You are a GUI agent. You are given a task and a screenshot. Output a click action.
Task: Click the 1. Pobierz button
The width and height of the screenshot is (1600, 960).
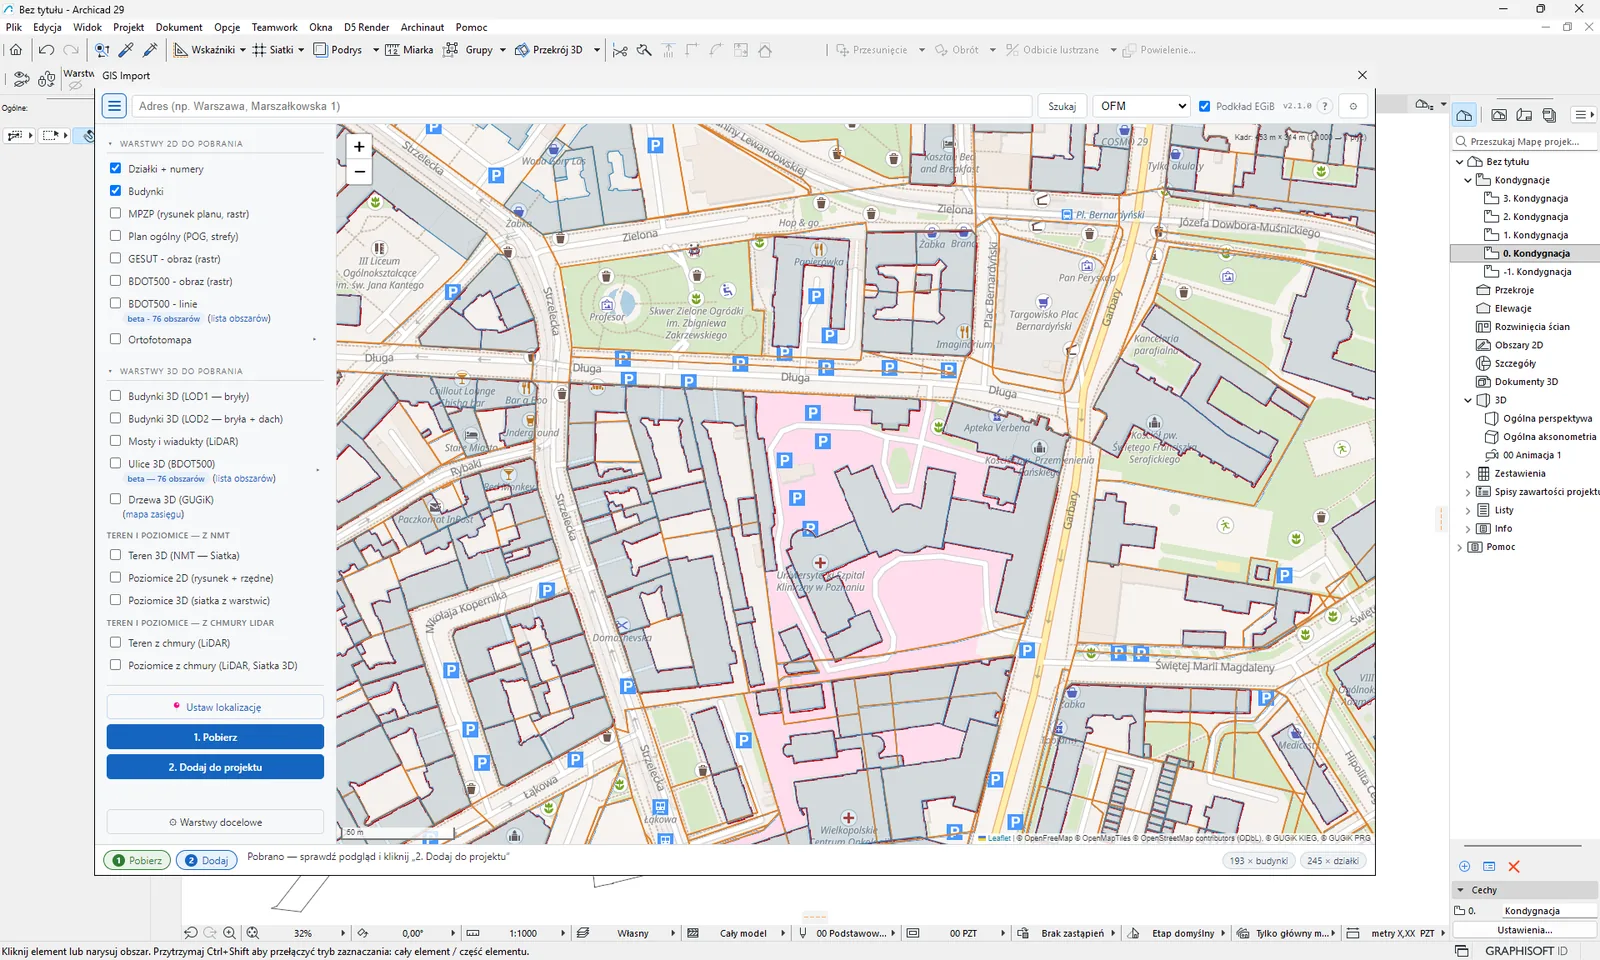click(x=215, y=737)
